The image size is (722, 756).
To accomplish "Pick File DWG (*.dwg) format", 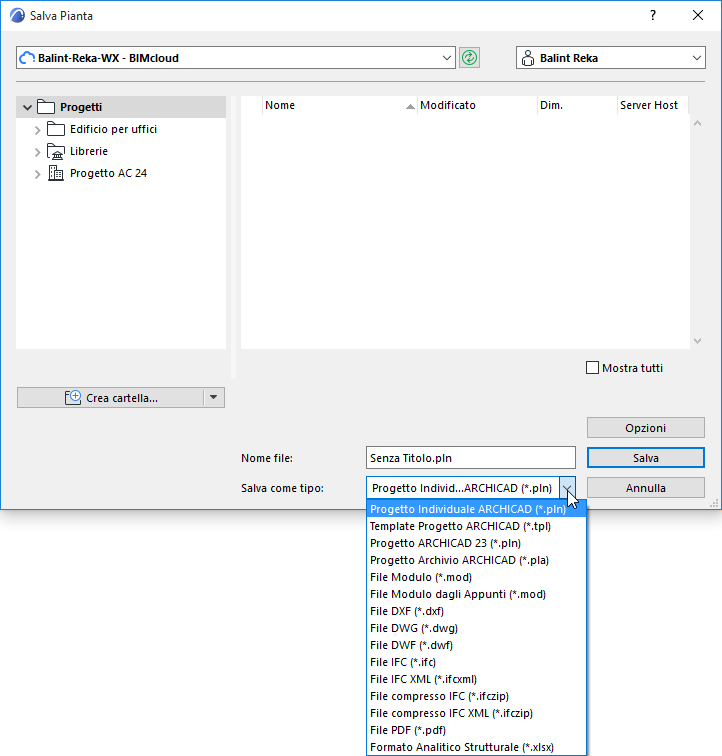I will [477, 628].
